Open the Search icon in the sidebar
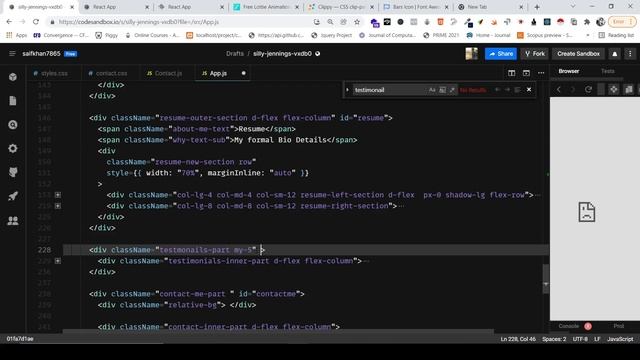The image size is (640, 360). click(13, 124)
